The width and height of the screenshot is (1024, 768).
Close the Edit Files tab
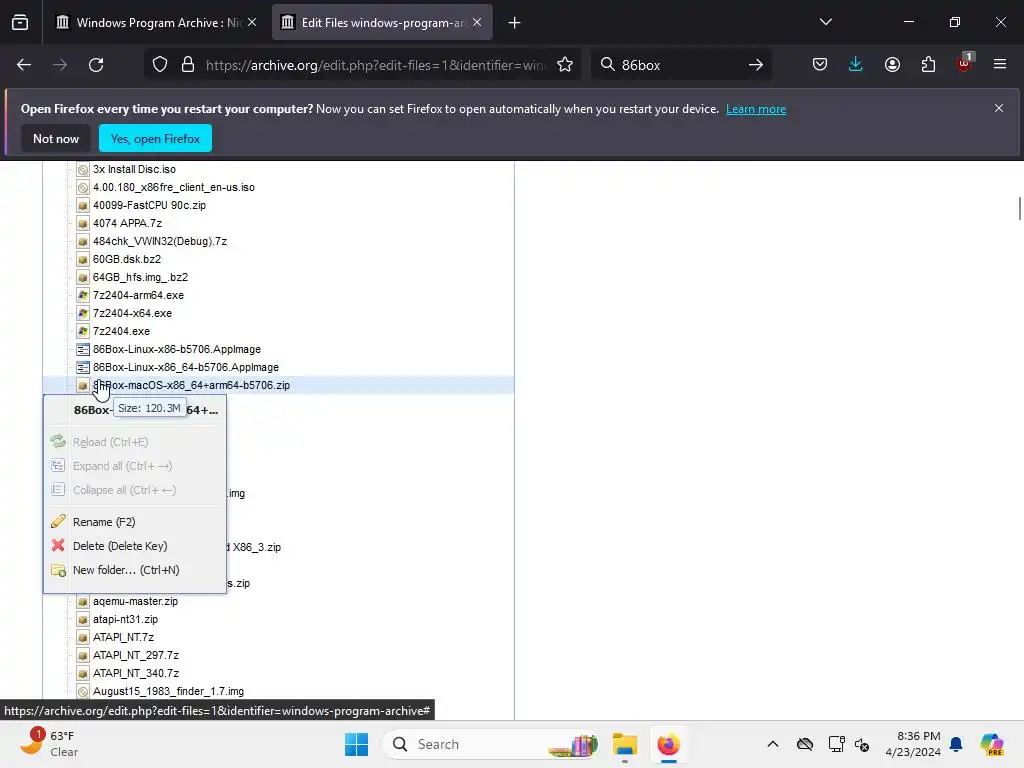477,23
